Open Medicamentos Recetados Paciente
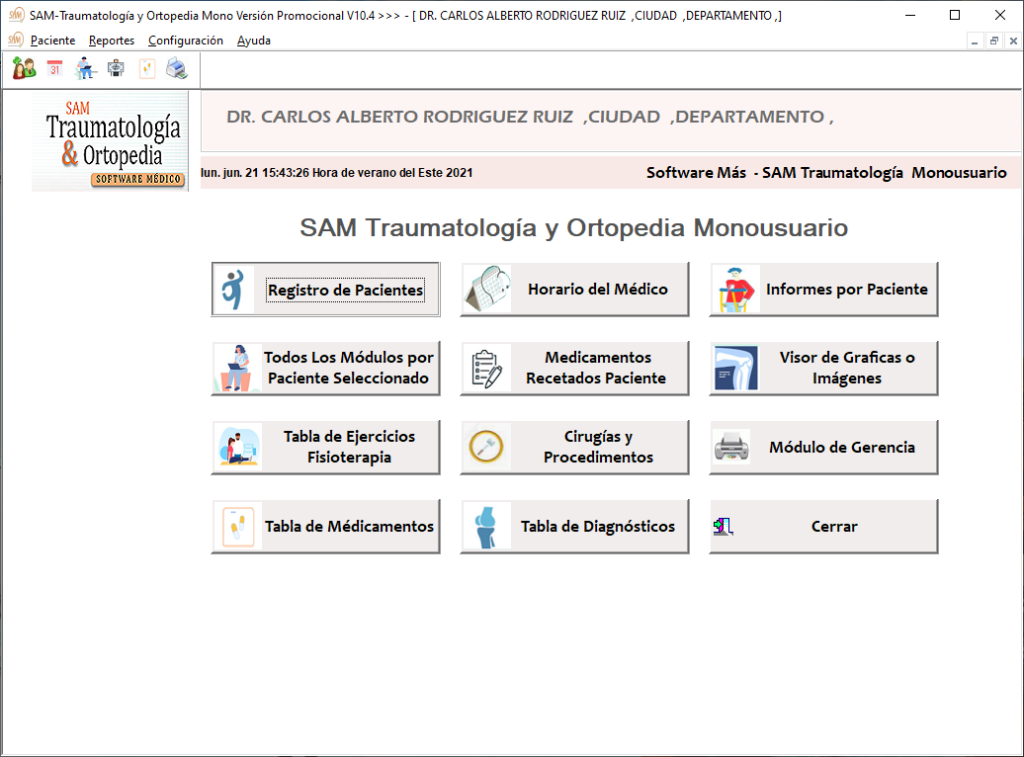Image resolution: width=1024 pixels, height=757 pixels. (x=575, y=368)
